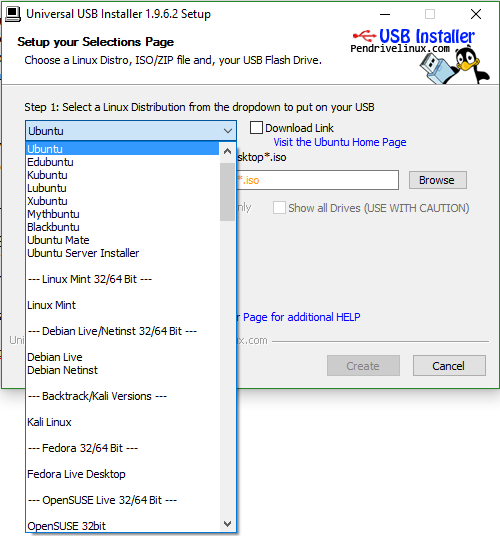Click the Cancel button
Image resolution: width=500 pixels, height=536 pixels.
click(x=449, y=366)
